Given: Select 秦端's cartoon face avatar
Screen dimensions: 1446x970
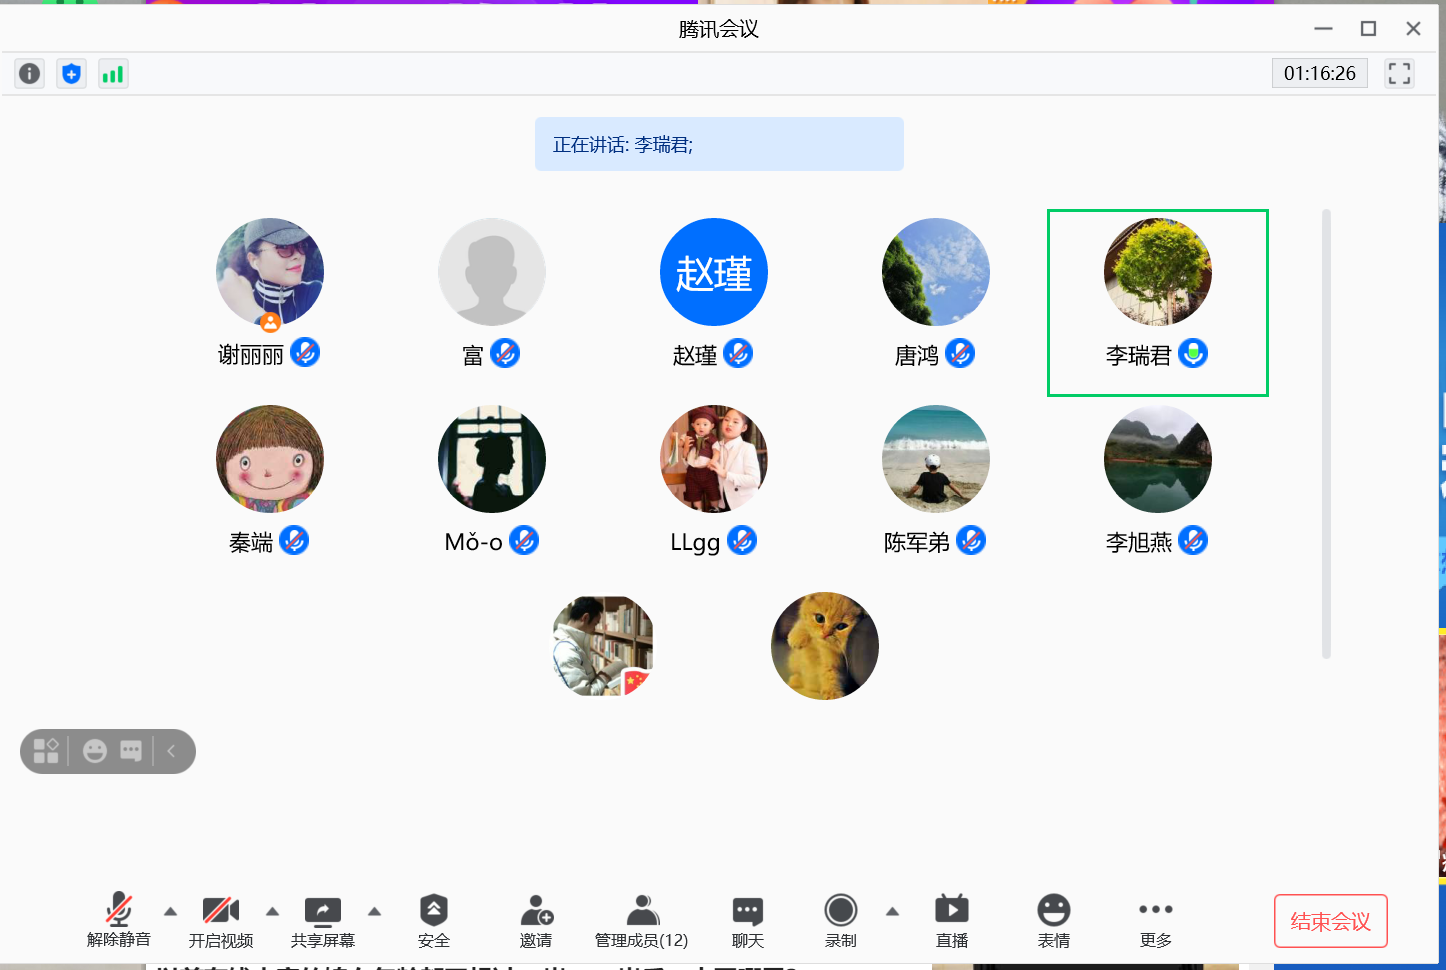Looking at the screenshot, I should tap(270, 459).
